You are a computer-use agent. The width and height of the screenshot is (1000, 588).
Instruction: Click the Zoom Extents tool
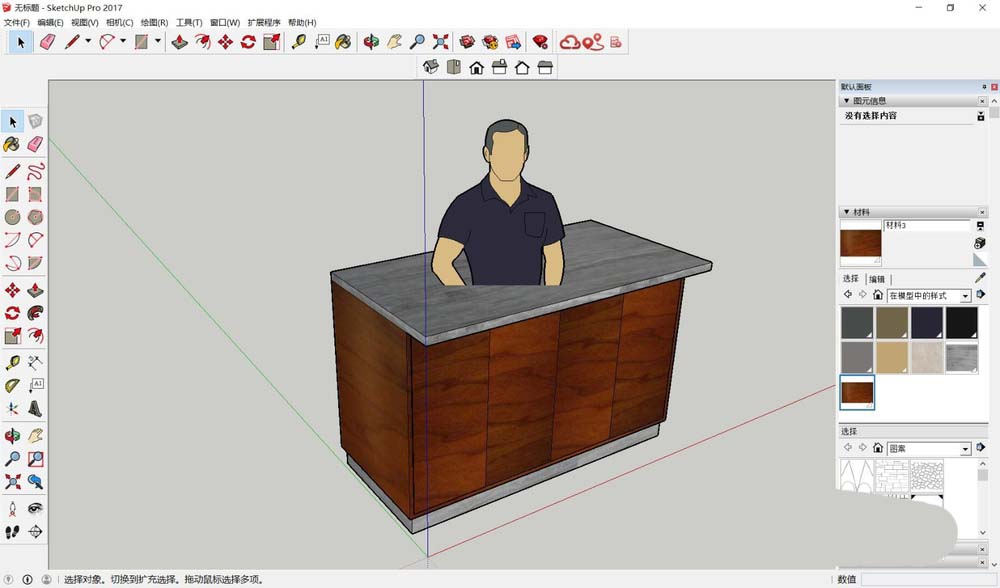click(x=440, y=42)
